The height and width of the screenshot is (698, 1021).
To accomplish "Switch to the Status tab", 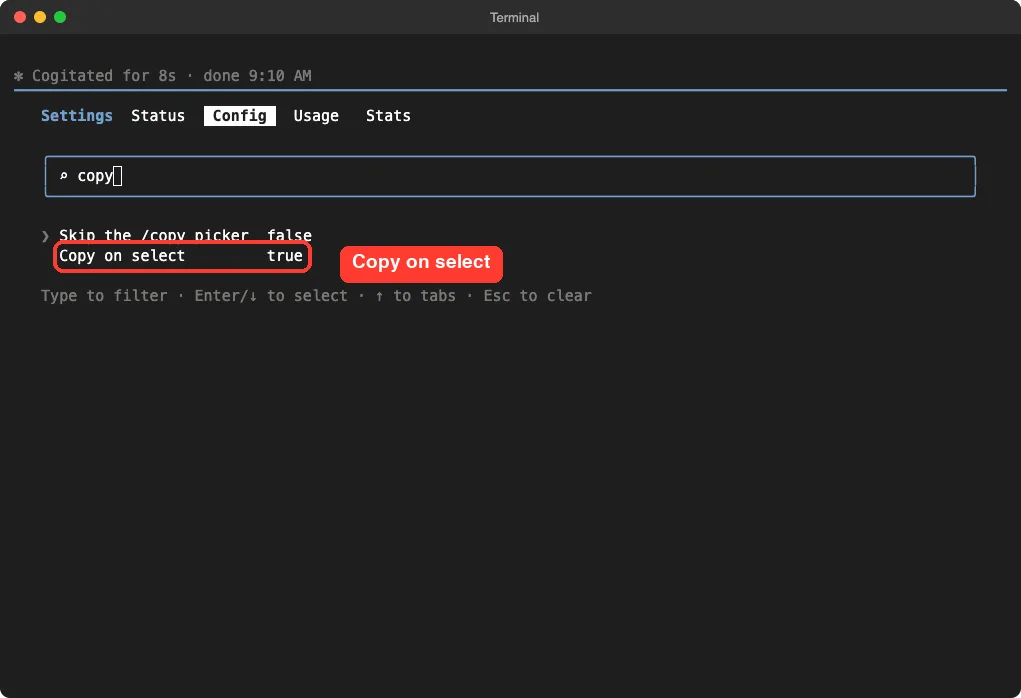I will pyautogui.click(x=158, y=116).
